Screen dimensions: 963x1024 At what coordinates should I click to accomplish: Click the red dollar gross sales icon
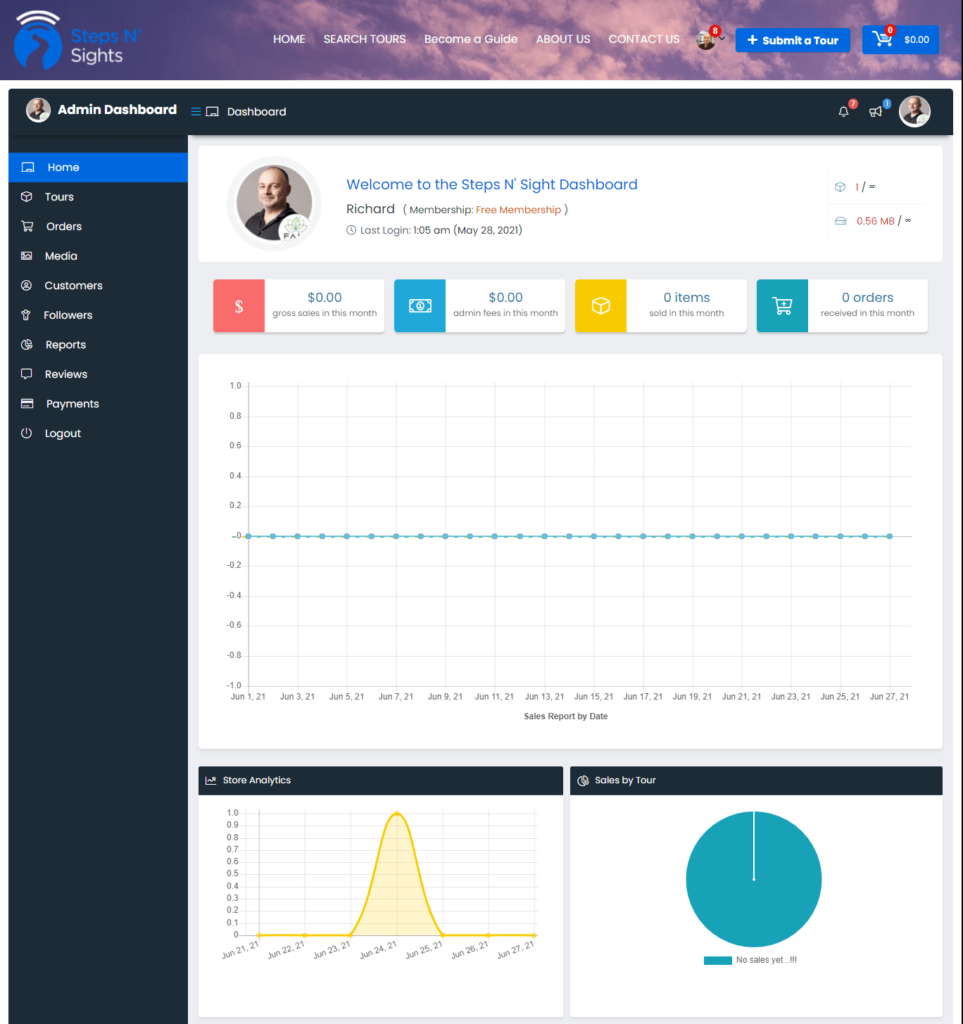coord(239,306)
